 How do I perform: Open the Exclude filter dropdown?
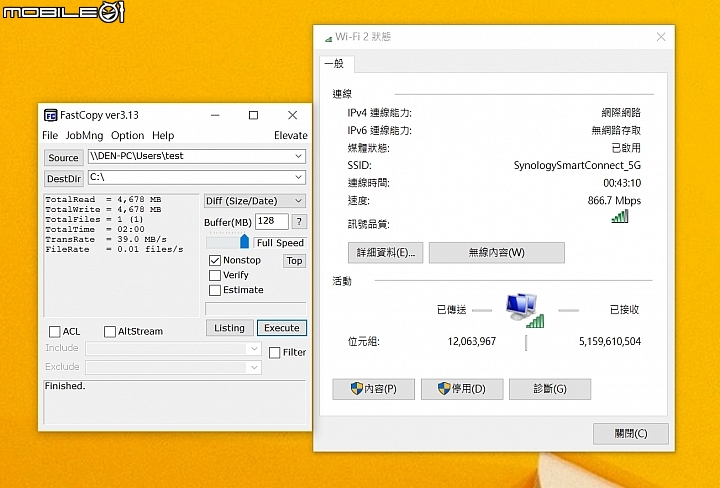pyautogui.click(x=254, y=367)
